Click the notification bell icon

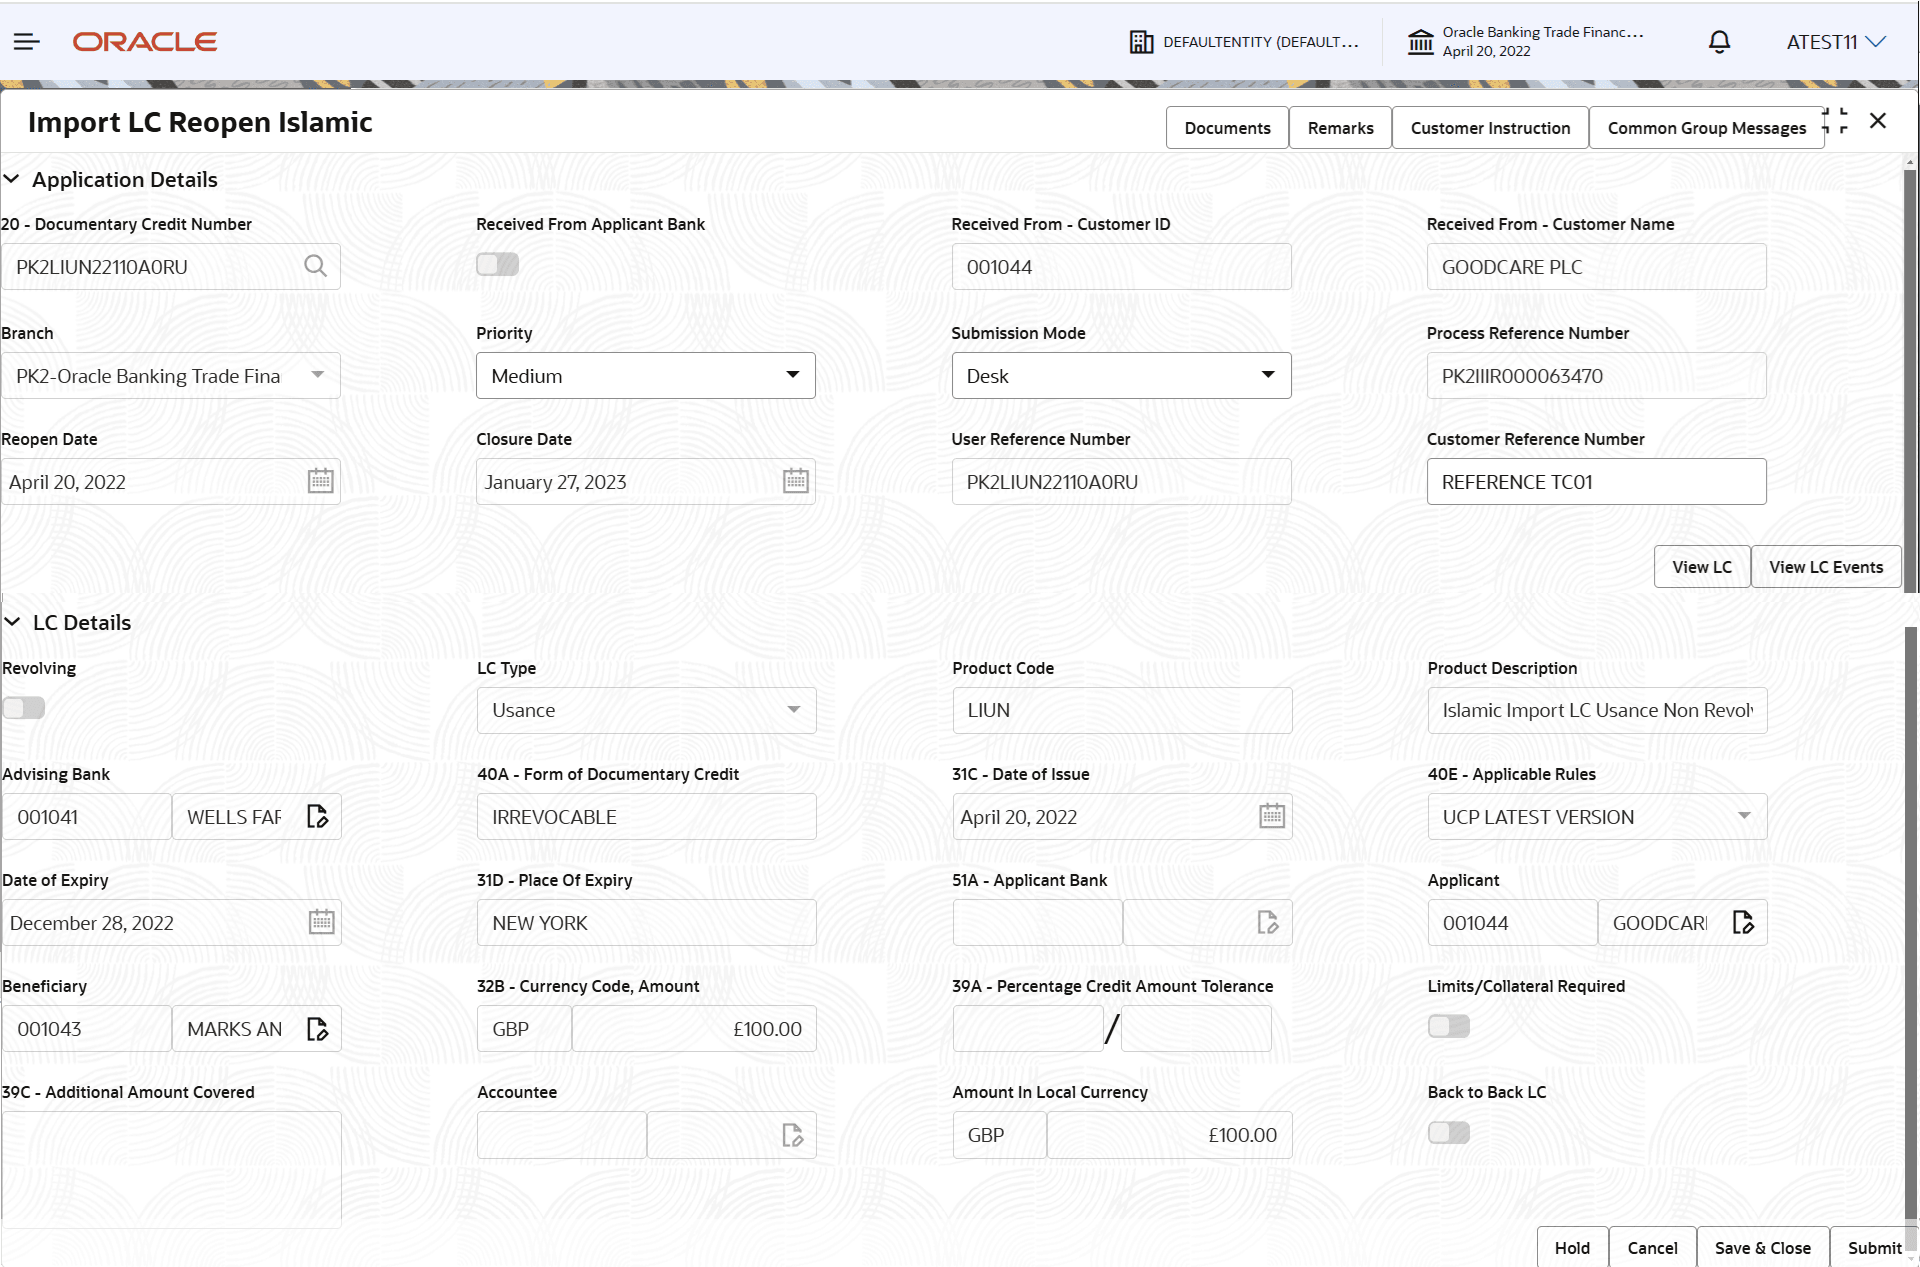pos(1719,42)
